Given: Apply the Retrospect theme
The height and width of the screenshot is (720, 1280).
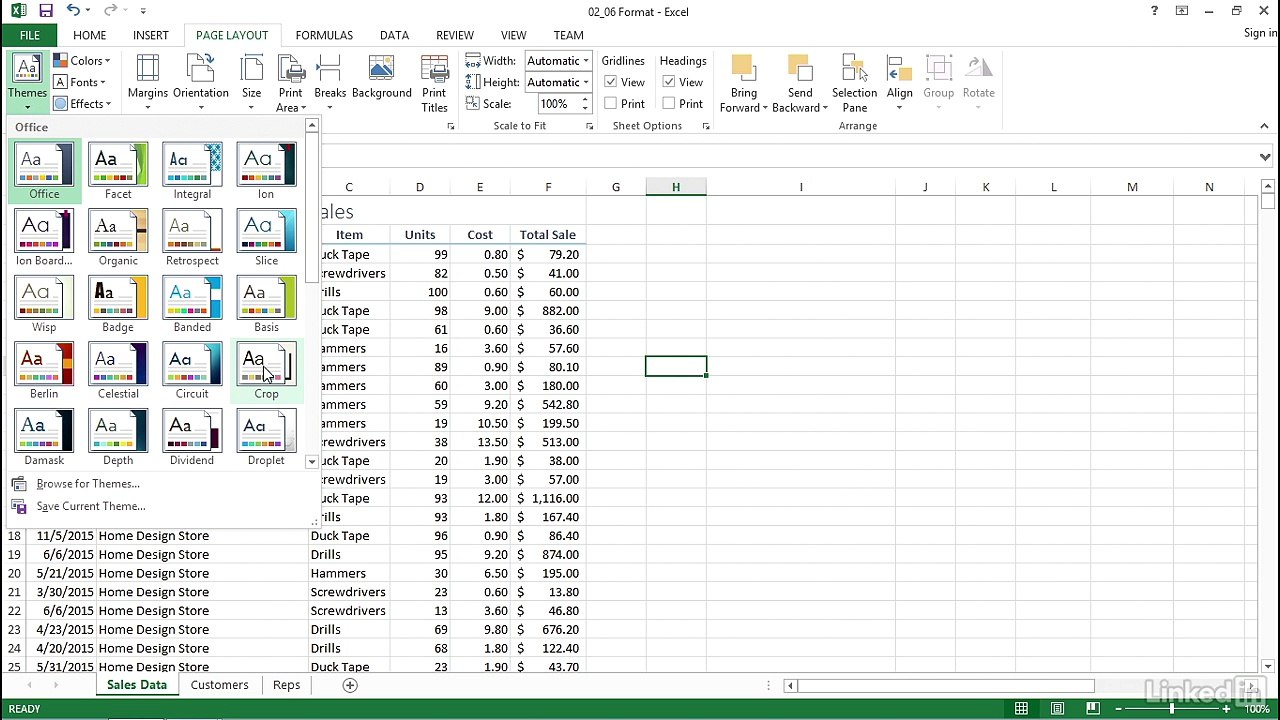Looking at the screenshot, I should [x=192, y=238].
